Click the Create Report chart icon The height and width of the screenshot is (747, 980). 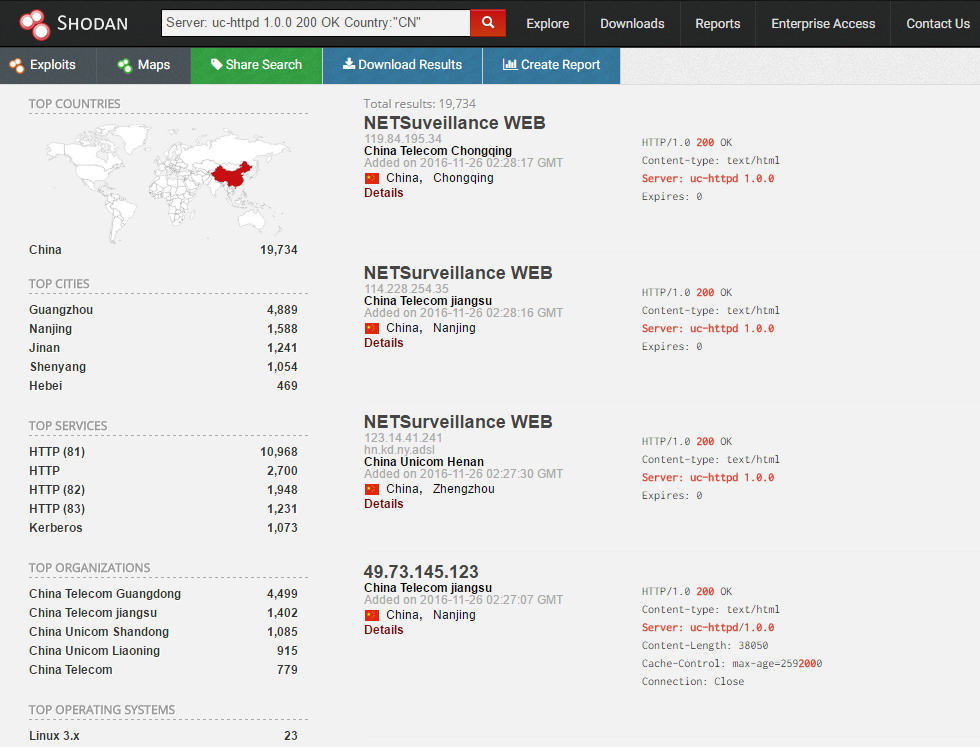tap(509, 64)
